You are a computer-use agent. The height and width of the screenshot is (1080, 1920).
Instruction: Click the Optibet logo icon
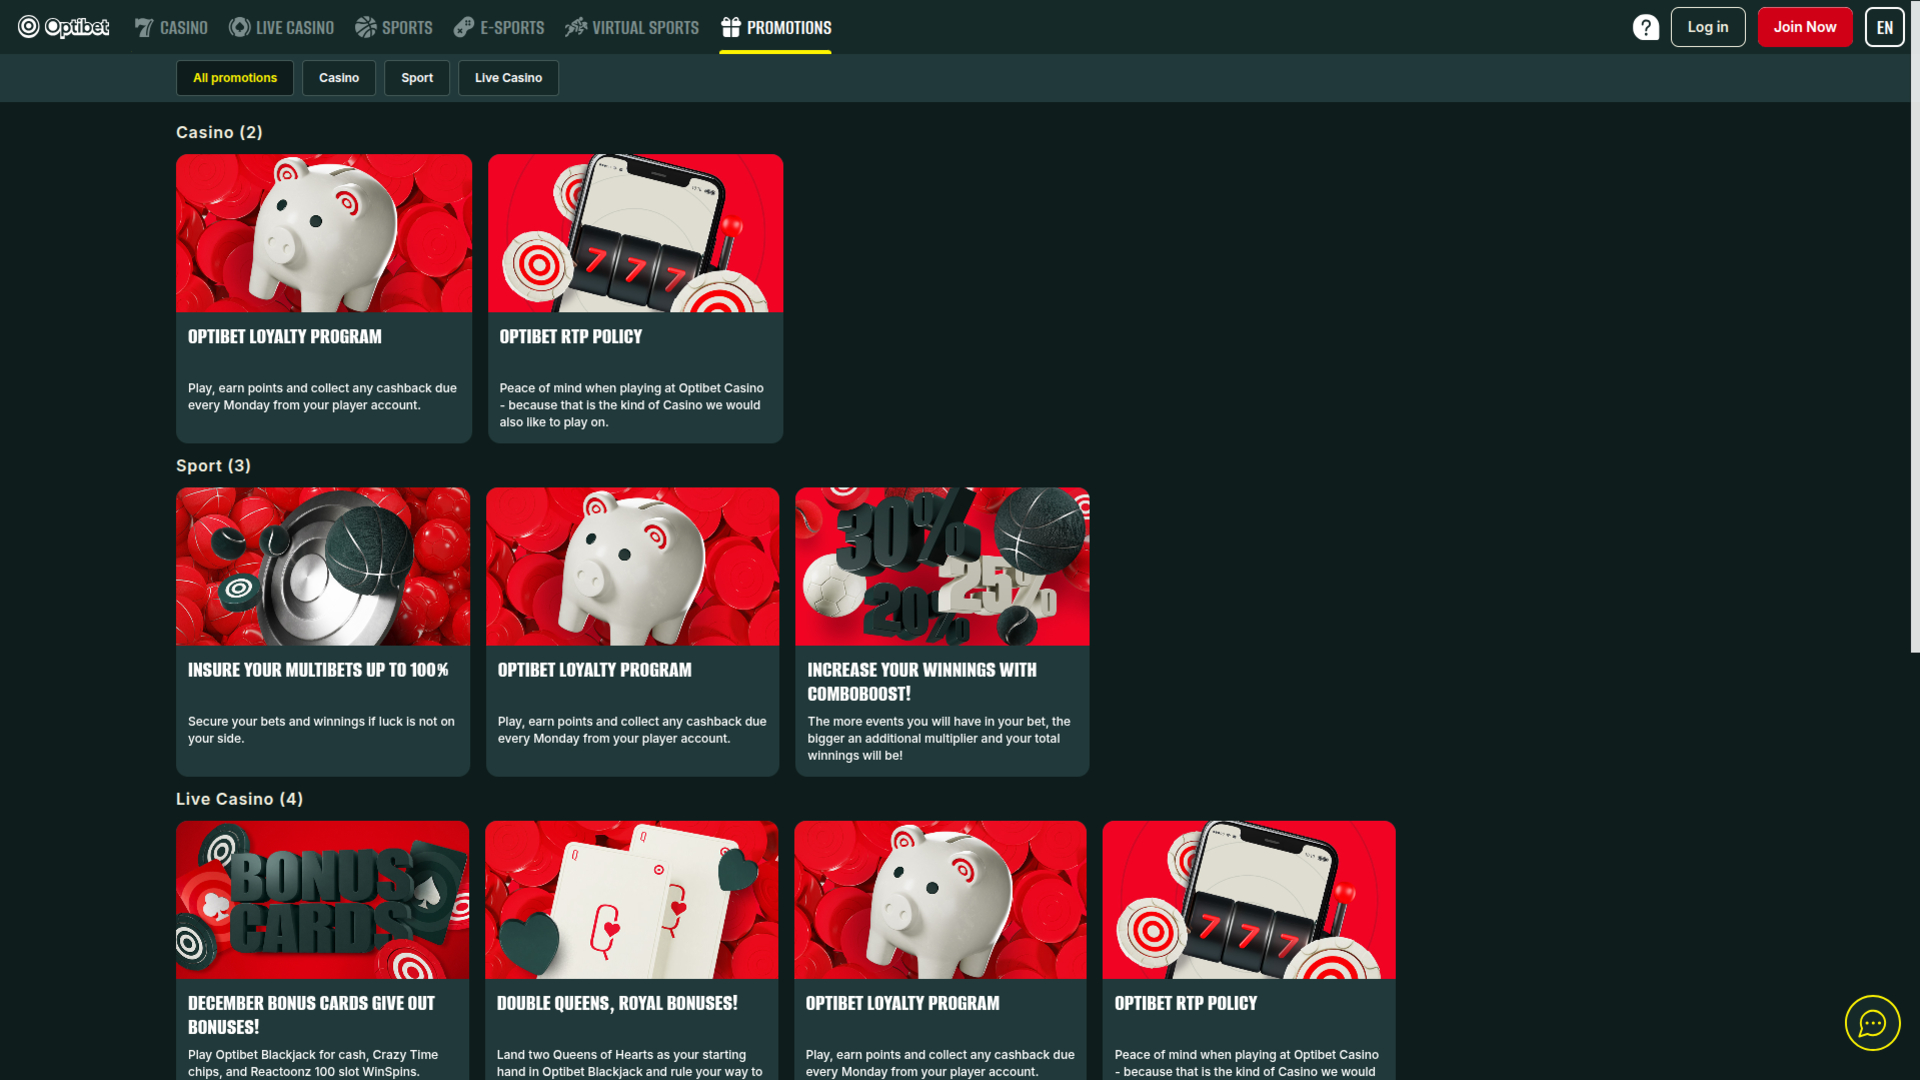click(29, 27)
